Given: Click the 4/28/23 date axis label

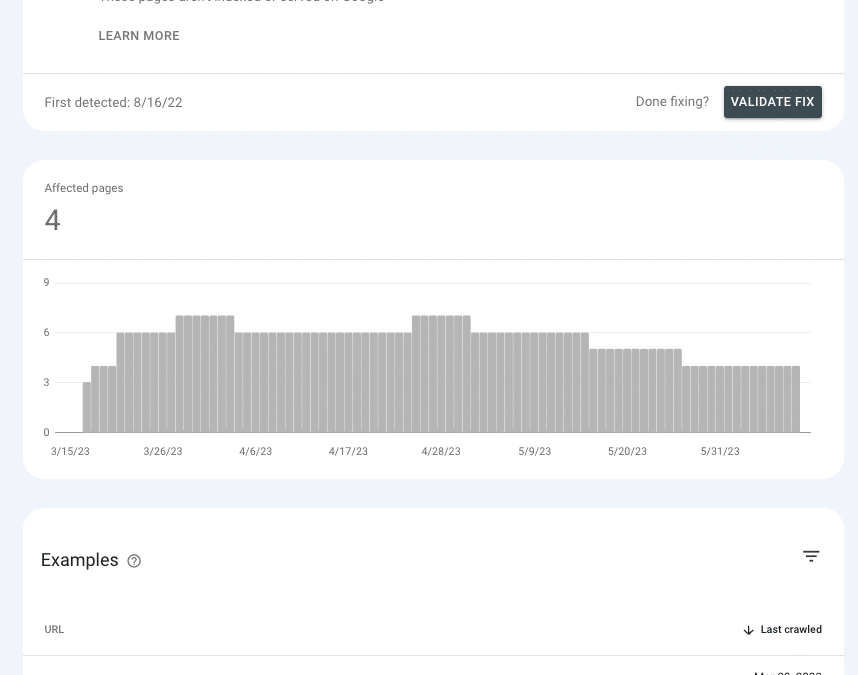Looking at the screenshot, I should tap(441, 451).
